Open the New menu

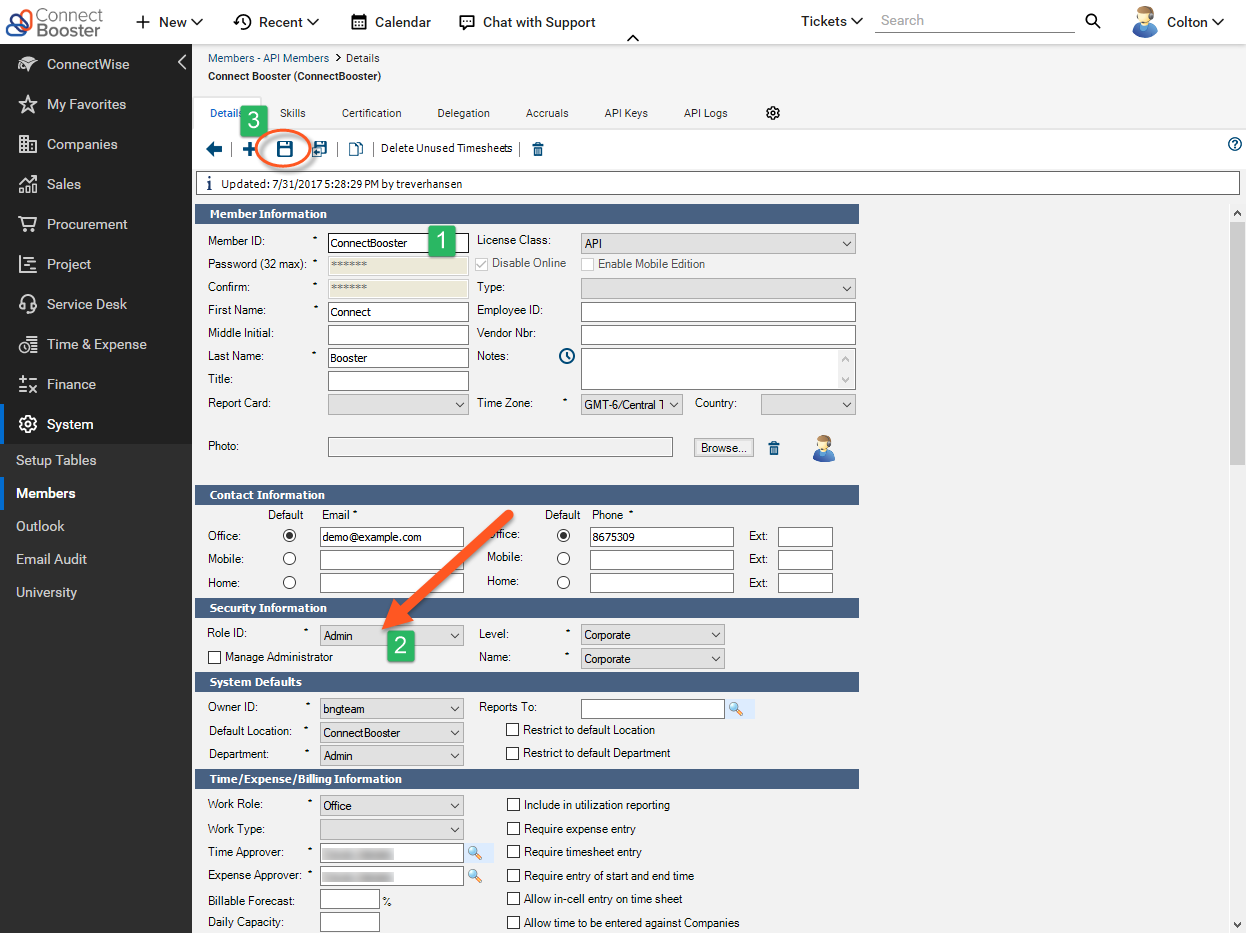170,22
